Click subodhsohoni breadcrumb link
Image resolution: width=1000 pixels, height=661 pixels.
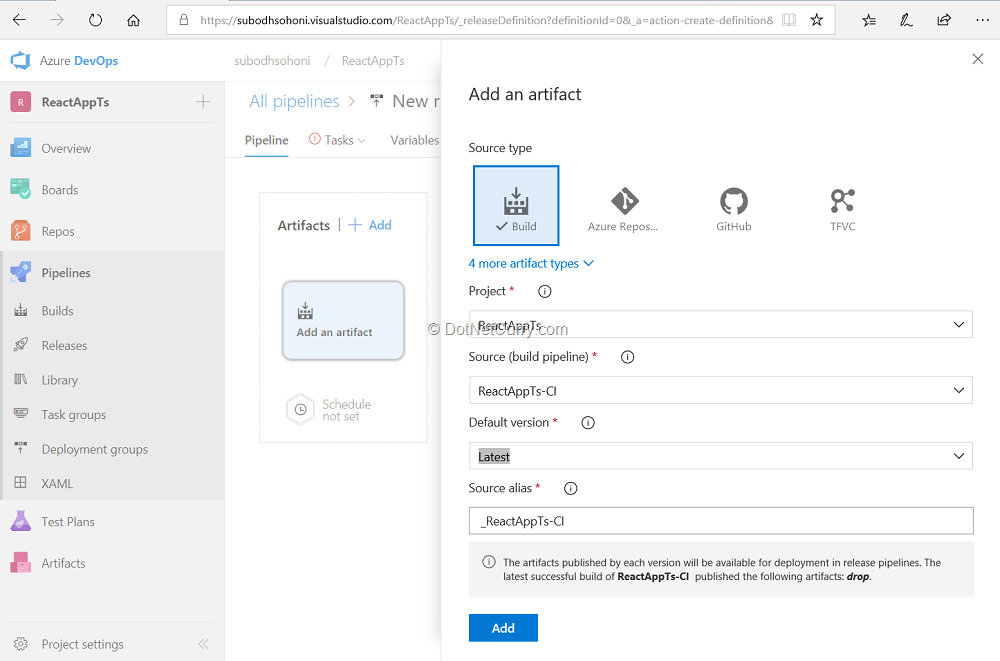point(272,61)
